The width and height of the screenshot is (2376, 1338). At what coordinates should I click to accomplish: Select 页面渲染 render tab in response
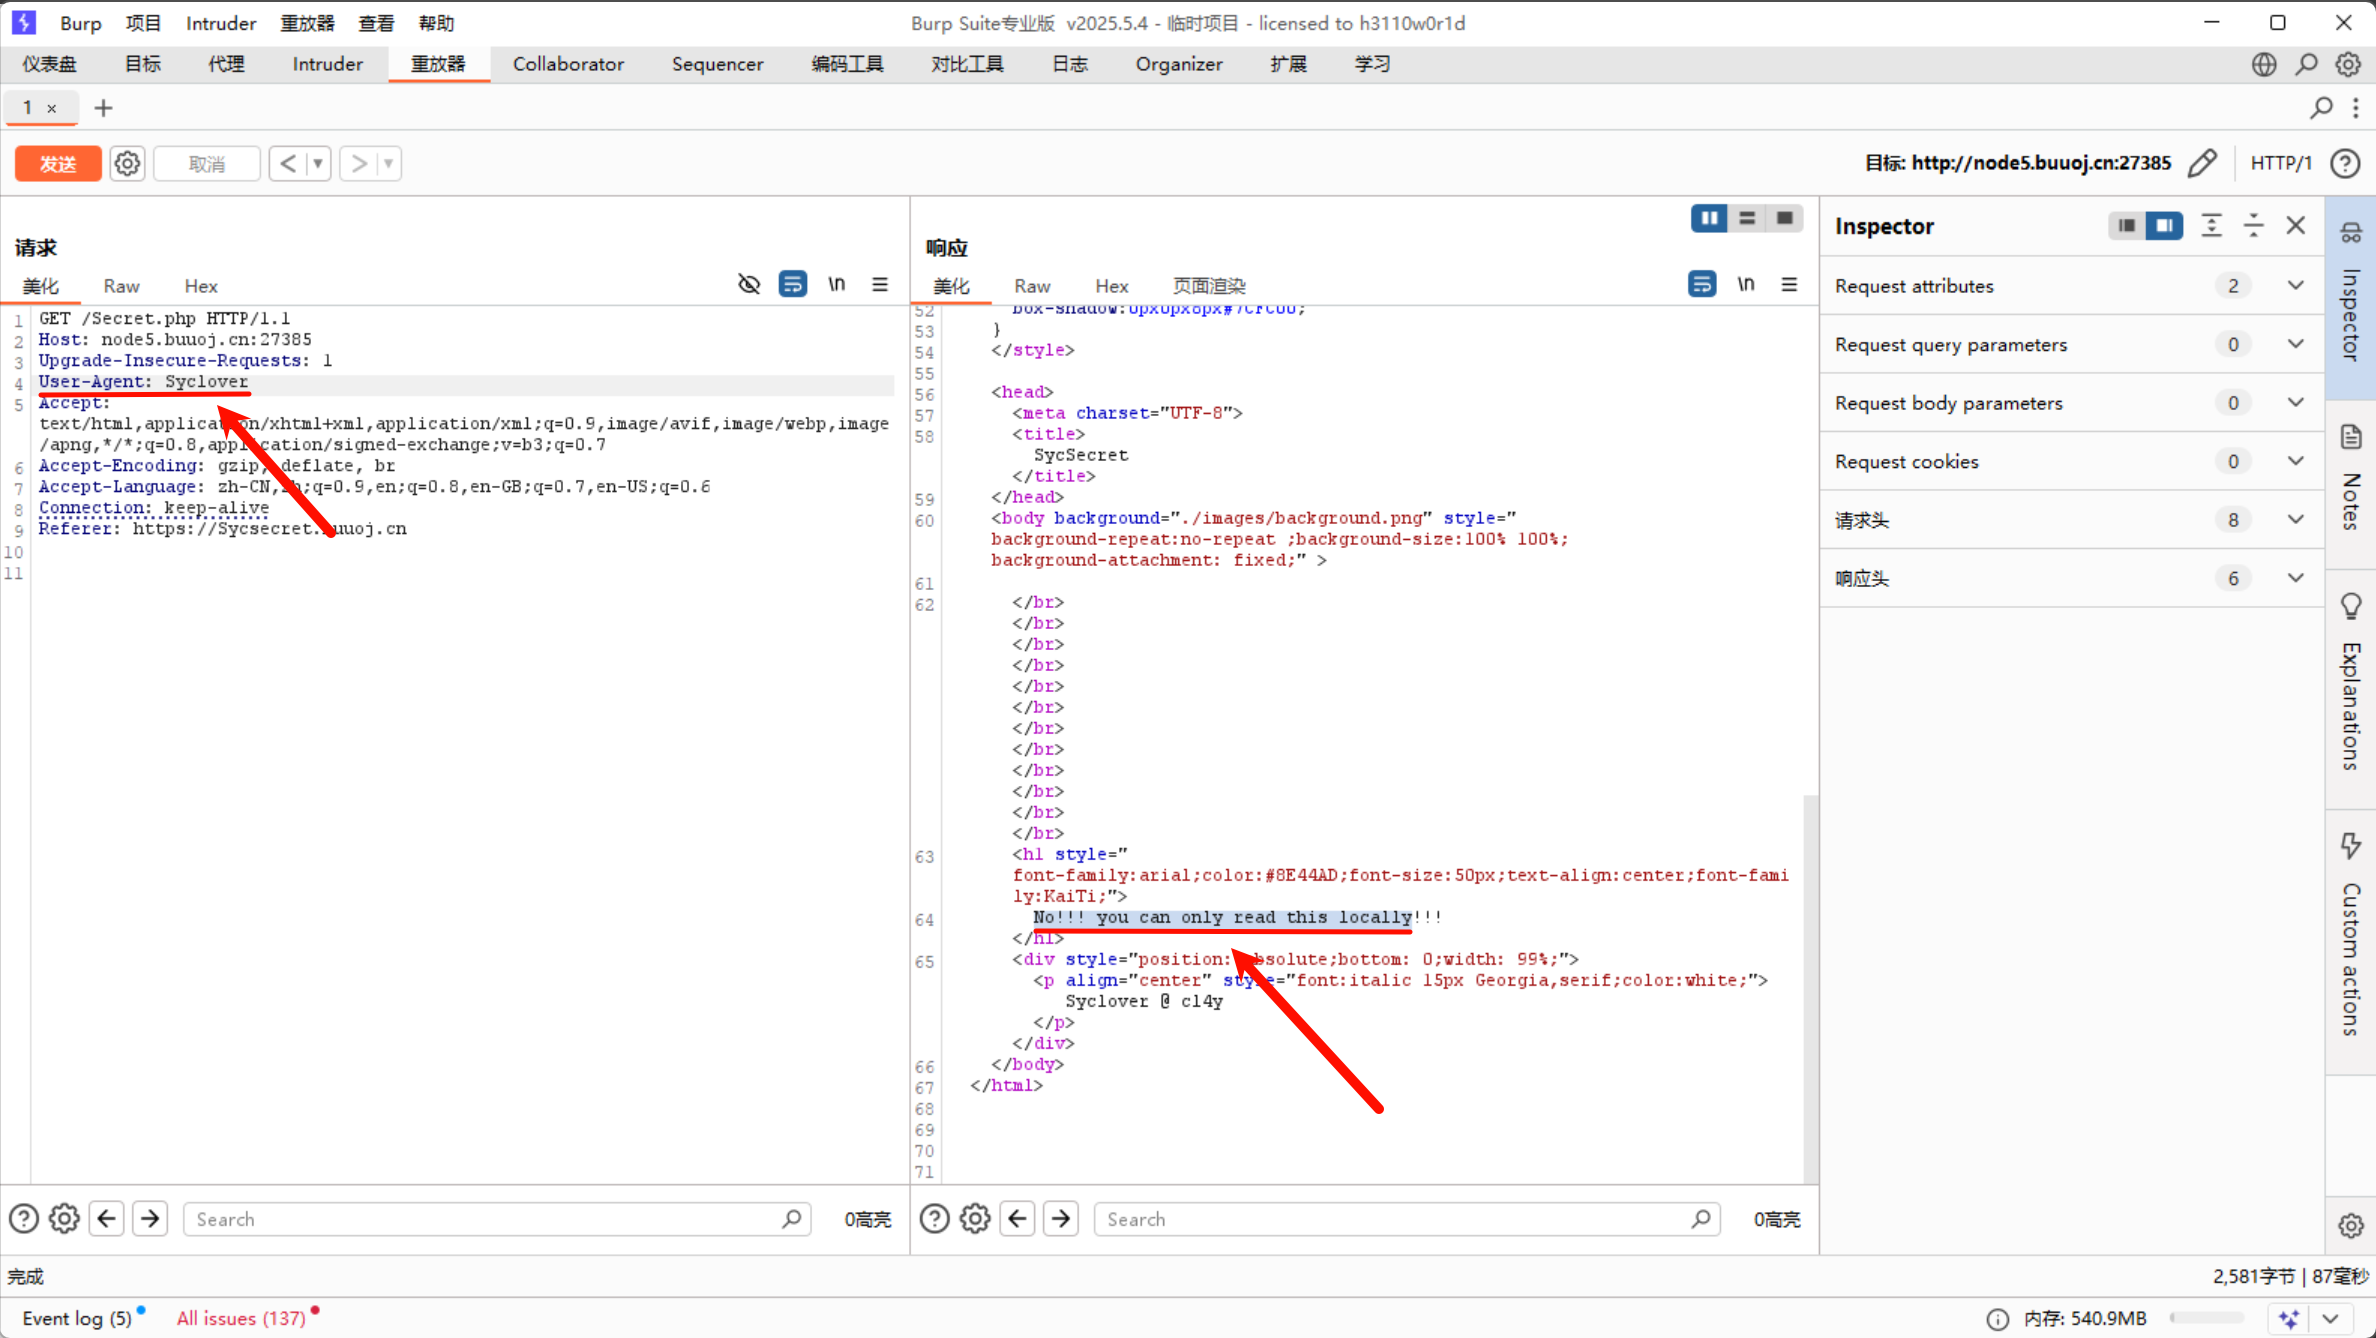[1208, 286]
